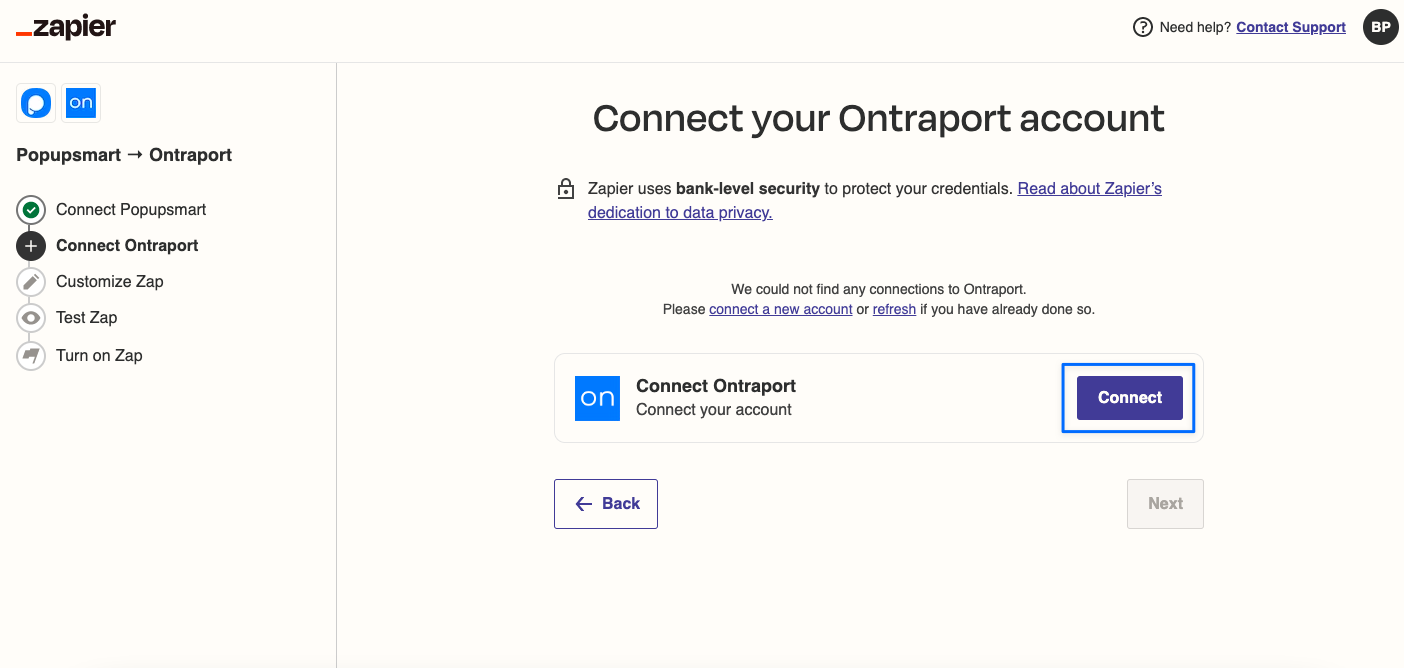Click the Popupsmart app icon in the sidebar
This screenshot has height=668, width=1404.
pyautogui.click(x=35, y=102)
